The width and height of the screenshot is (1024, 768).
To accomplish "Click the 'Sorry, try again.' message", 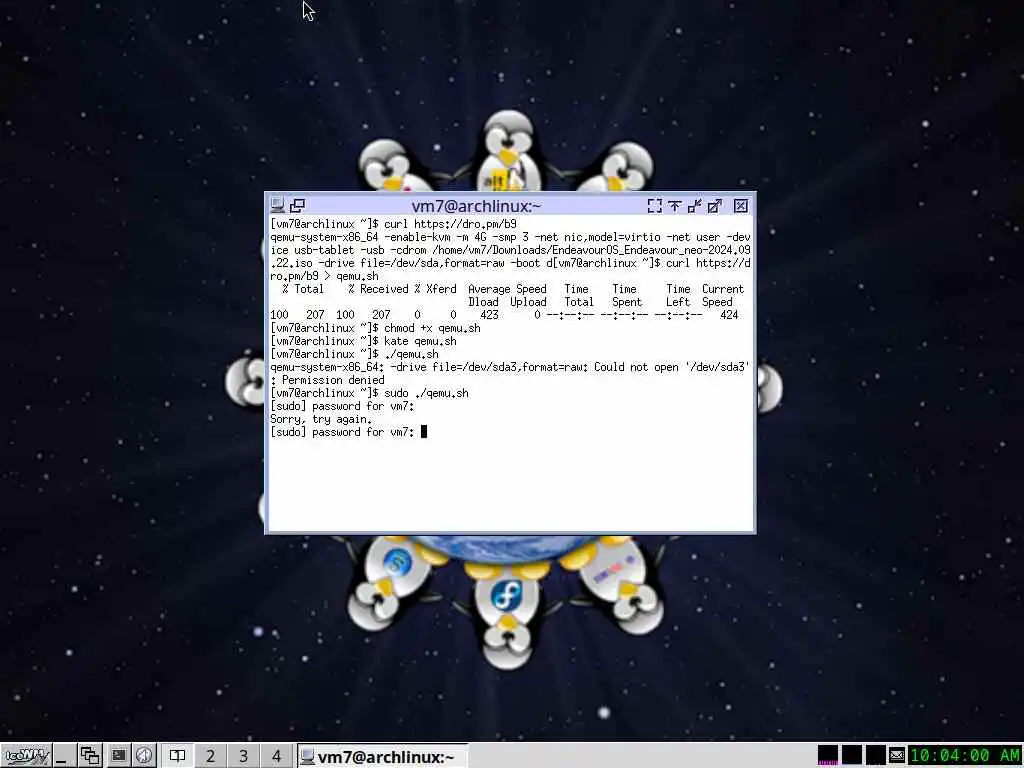I will pos(321,419).
